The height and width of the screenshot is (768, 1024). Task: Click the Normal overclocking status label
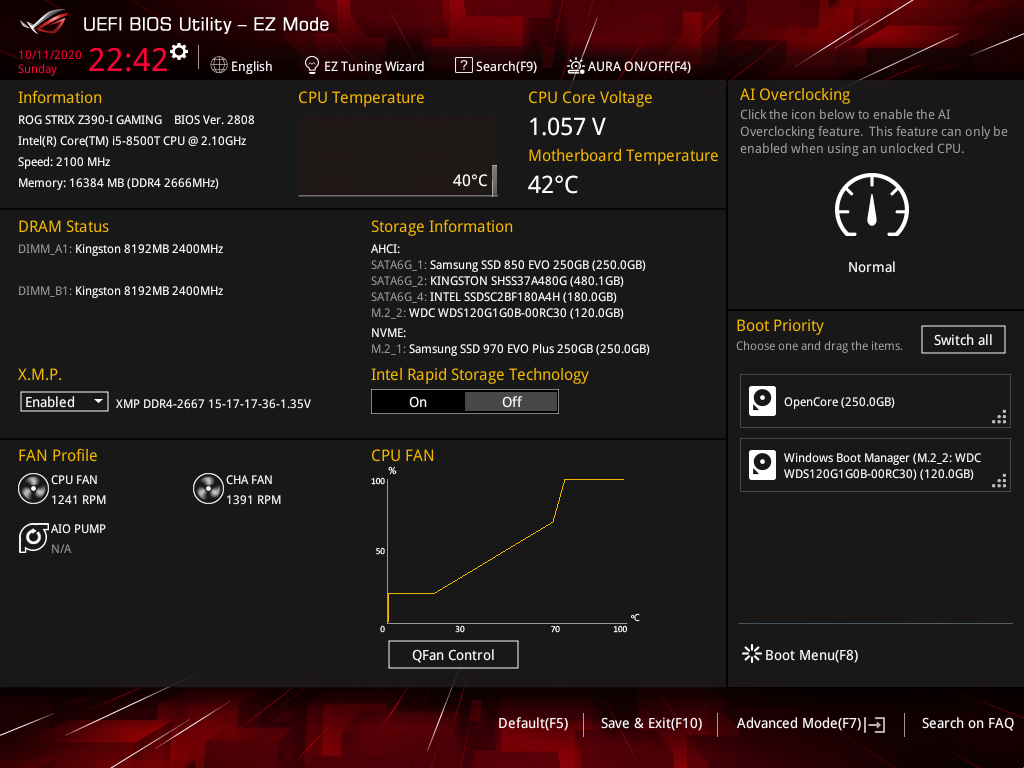871,267
